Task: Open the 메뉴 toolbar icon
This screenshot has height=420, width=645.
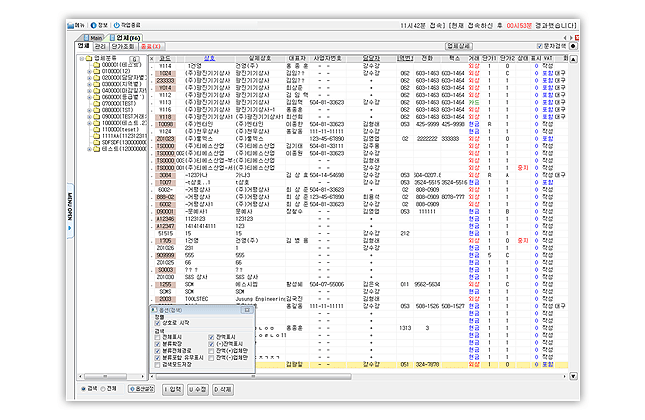Action: 70,26
